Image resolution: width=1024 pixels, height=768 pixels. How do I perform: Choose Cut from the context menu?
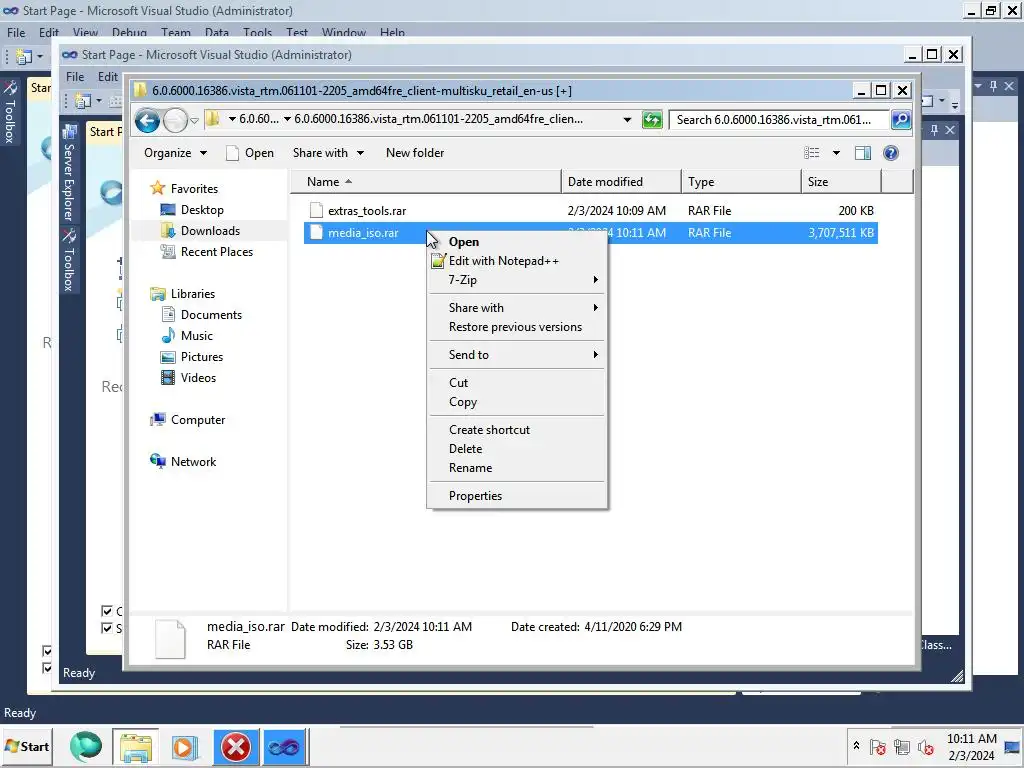point(516,383)
